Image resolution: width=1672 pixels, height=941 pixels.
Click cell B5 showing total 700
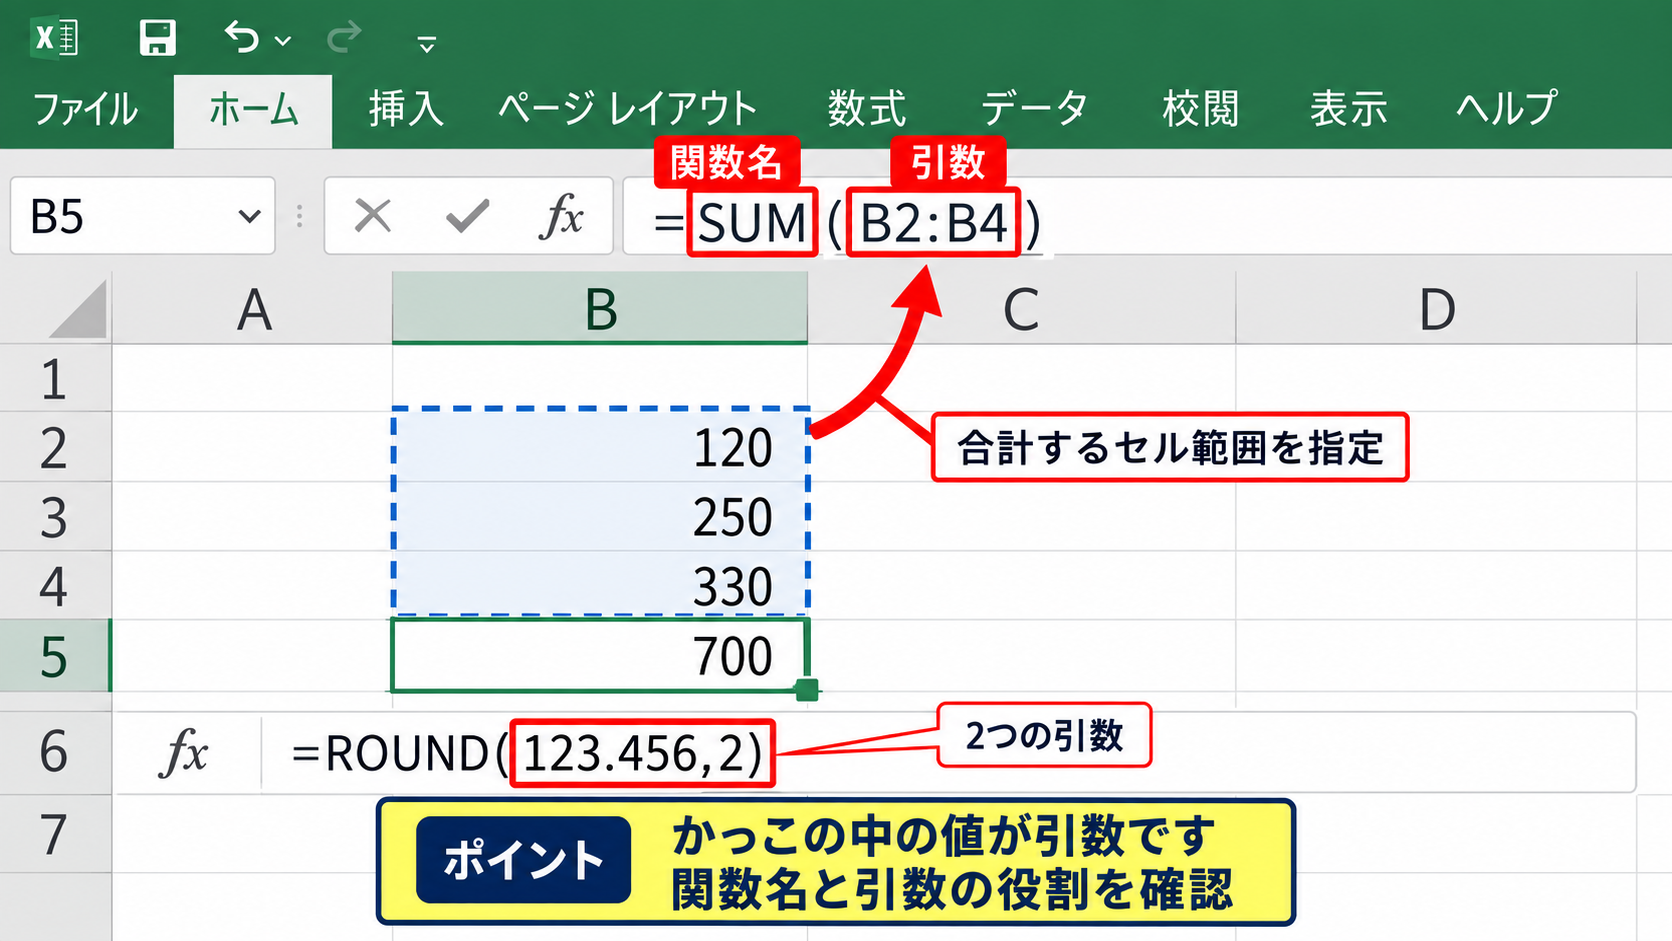(600, 656)
